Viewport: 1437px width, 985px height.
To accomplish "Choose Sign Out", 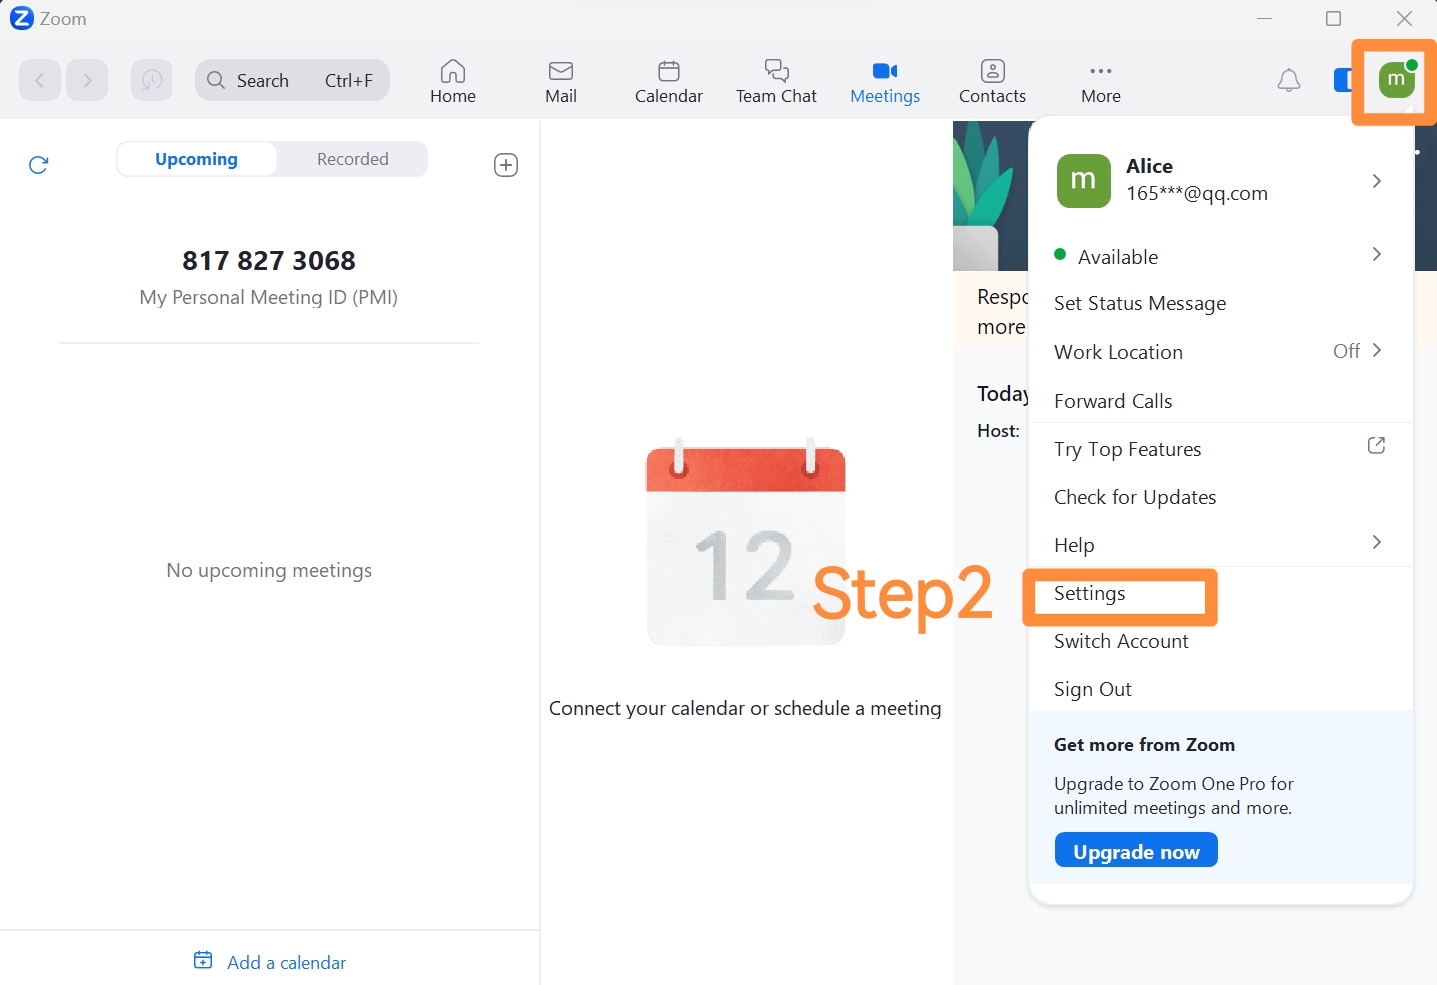I will pyautogui.click(x=1092, y=689).
